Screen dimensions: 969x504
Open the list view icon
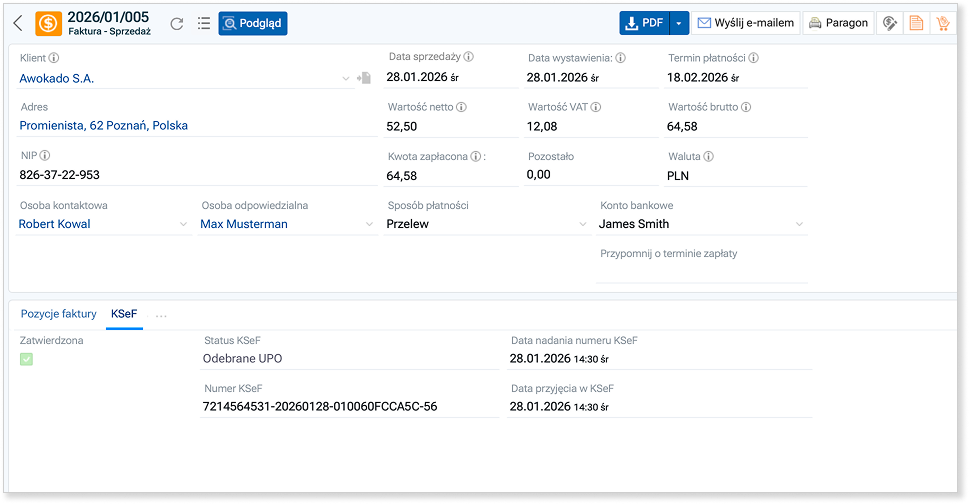pos(204,24)
